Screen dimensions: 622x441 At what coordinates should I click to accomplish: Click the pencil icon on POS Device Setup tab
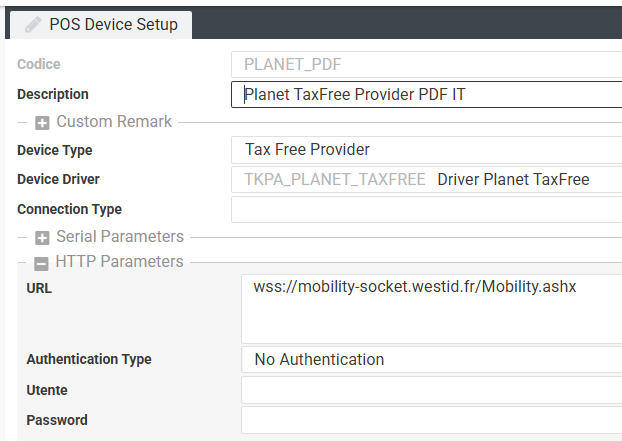[x=34, y=24]
